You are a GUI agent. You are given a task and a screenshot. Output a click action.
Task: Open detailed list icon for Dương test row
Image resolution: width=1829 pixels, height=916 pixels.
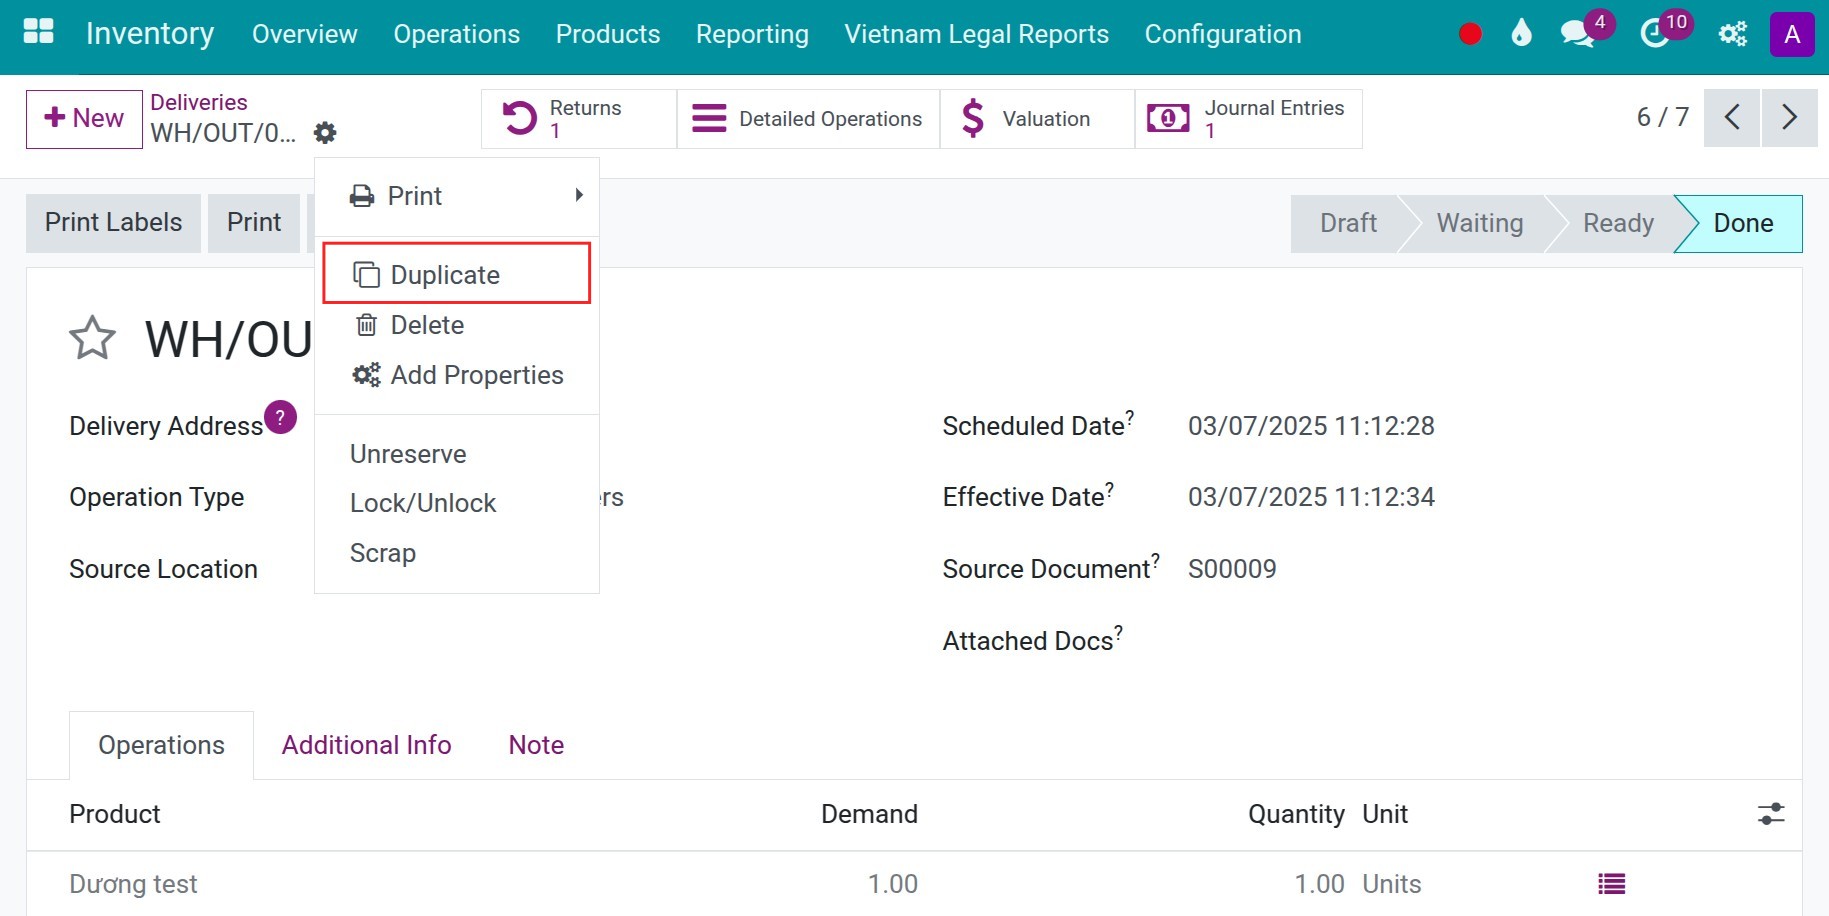(1611, 884)
